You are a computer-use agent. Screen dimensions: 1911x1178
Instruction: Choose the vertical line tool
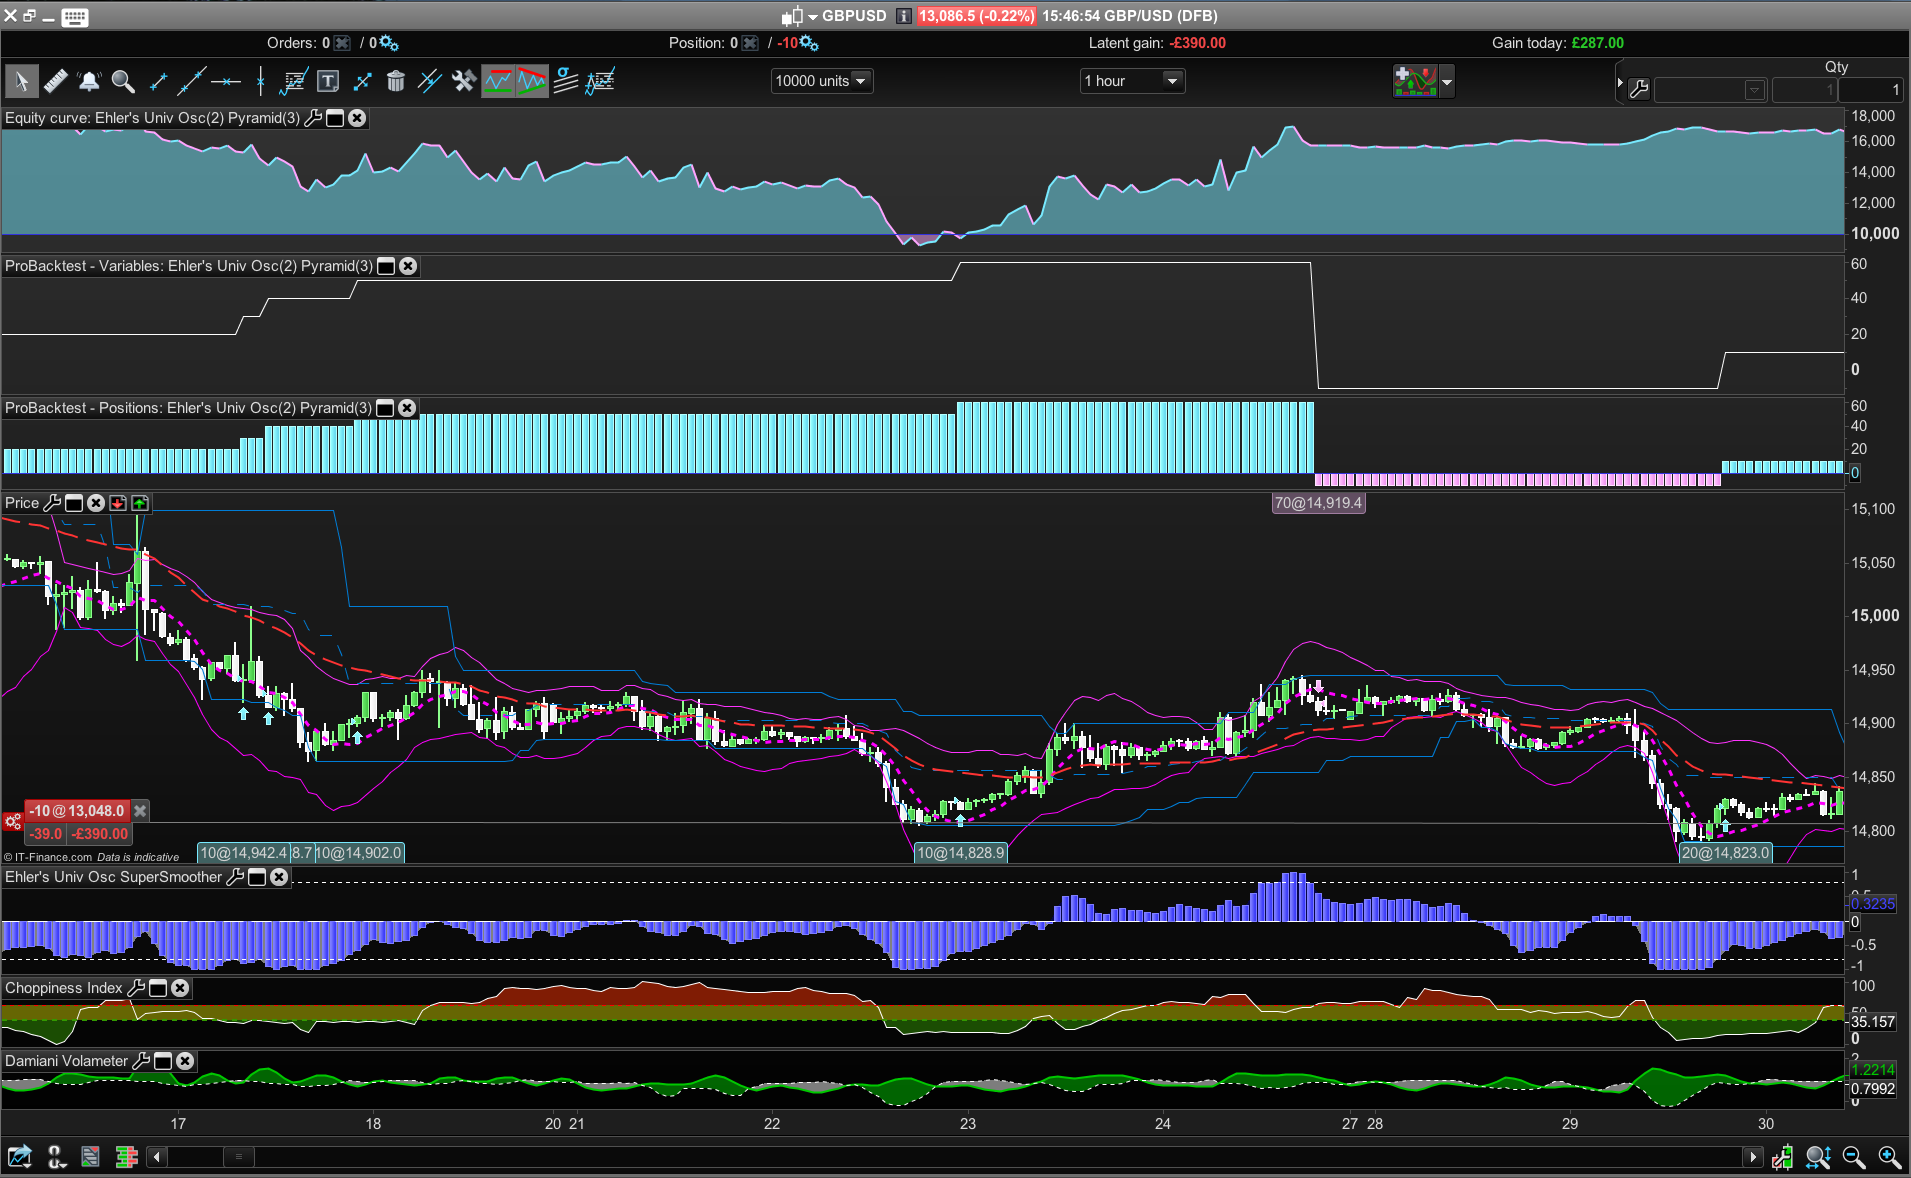(x=260, y=81)
